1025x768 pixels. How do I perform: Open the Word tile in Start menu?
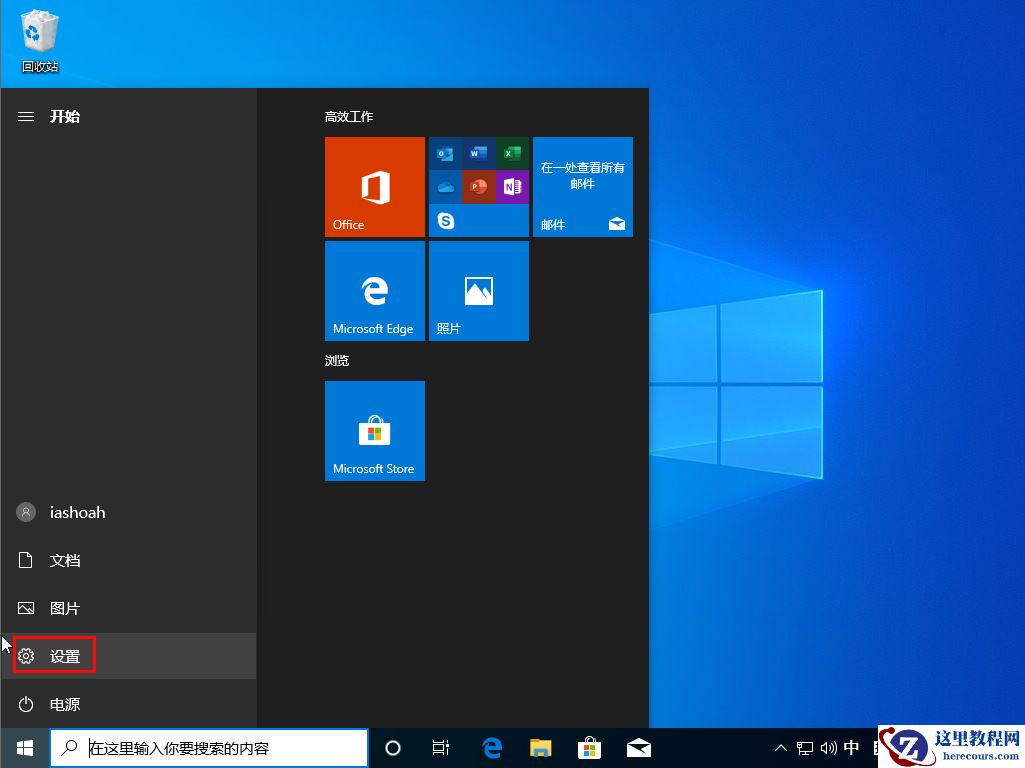(478, 153)
